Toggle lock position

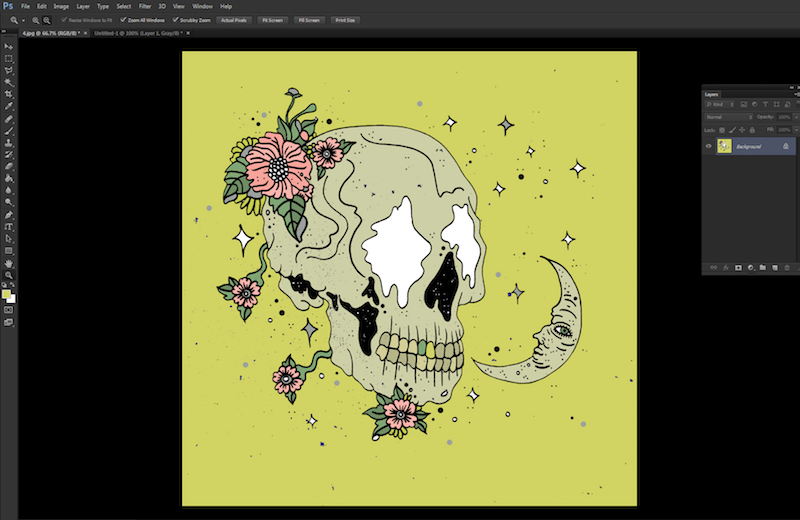point(742,130)
